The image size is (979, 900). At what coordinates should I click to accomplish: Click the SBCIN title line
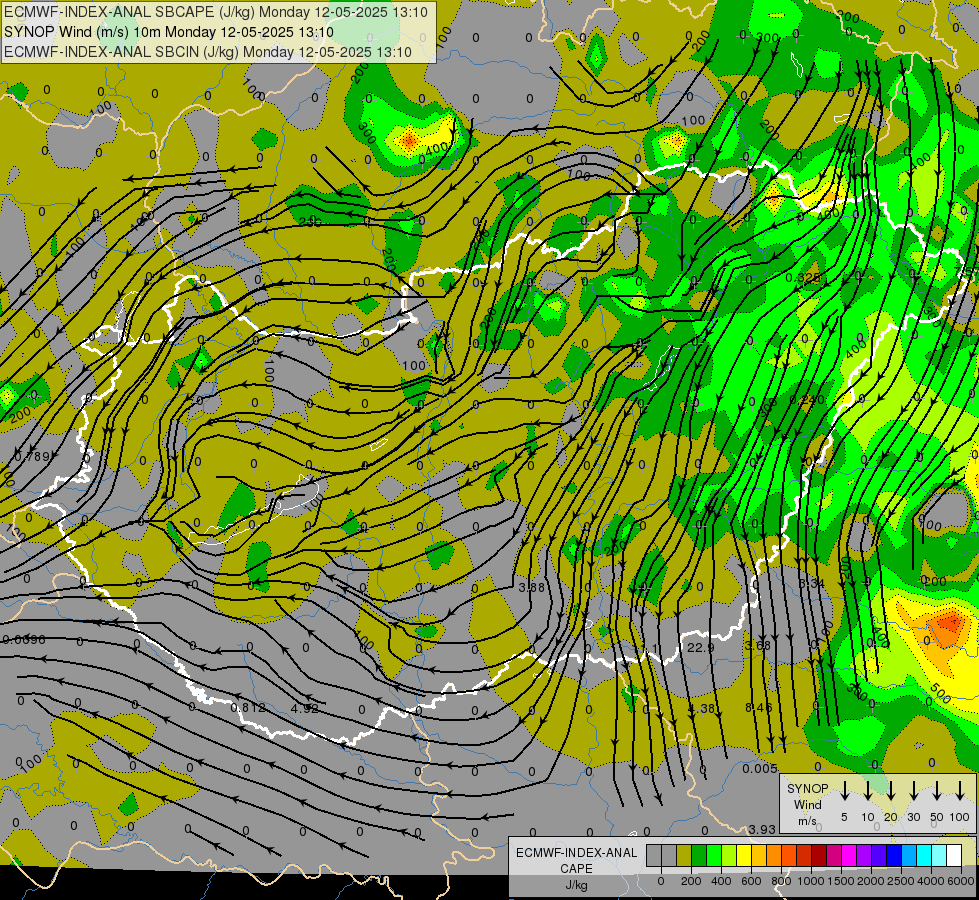coord(208,52)
